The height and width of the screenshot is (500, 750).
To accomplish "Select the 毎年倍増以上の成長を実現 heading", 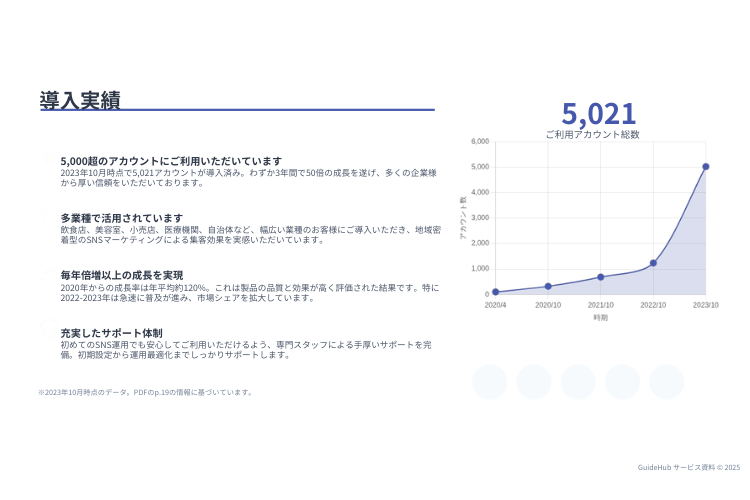I will pyautogui.click(x=122, y=275).
